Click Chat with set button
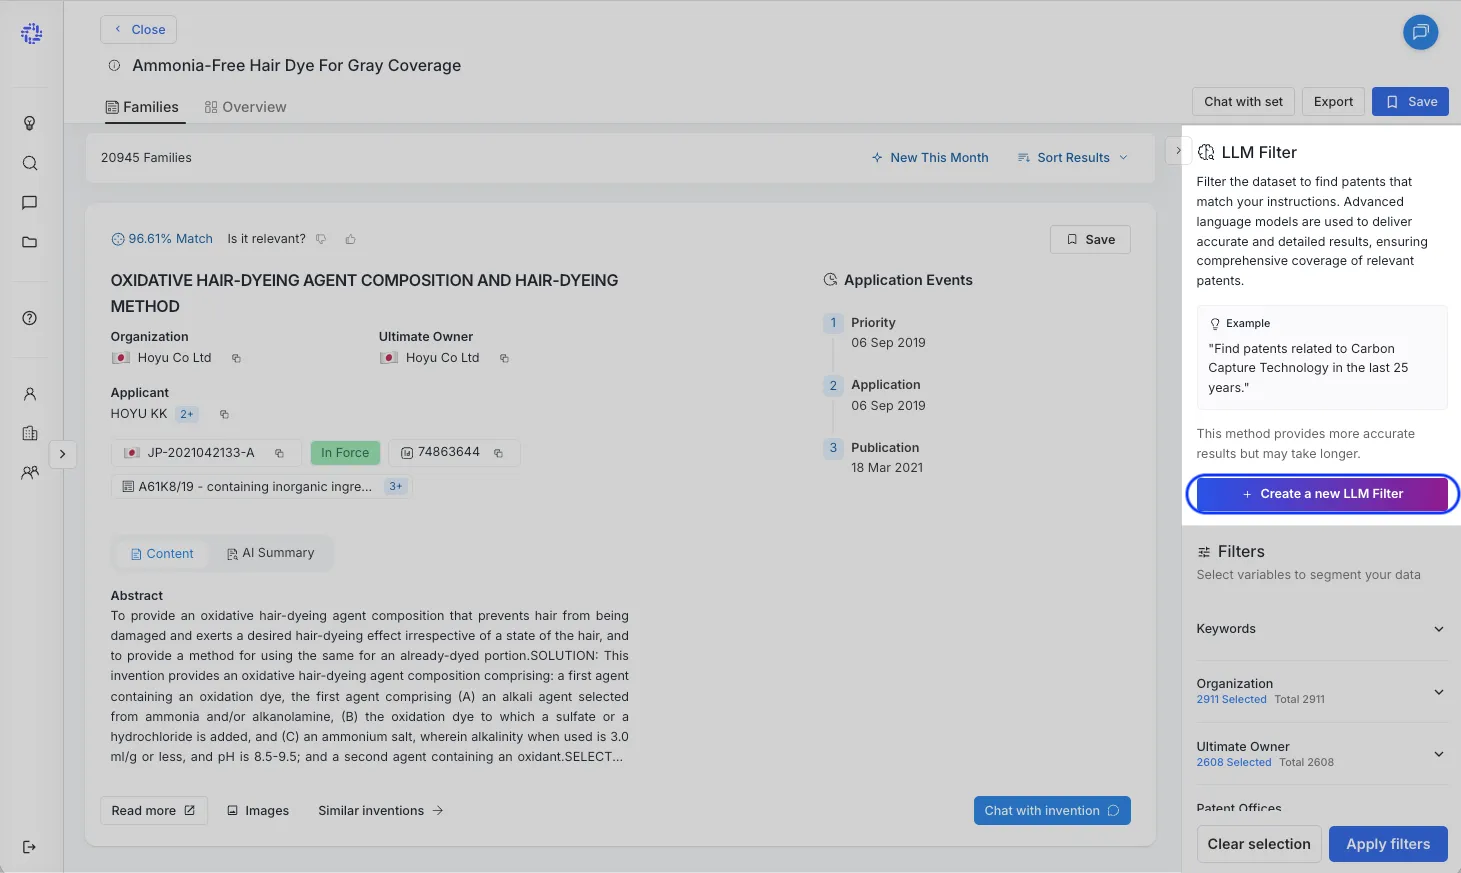Screen dimensions: 1461x873 (1243, 102)
